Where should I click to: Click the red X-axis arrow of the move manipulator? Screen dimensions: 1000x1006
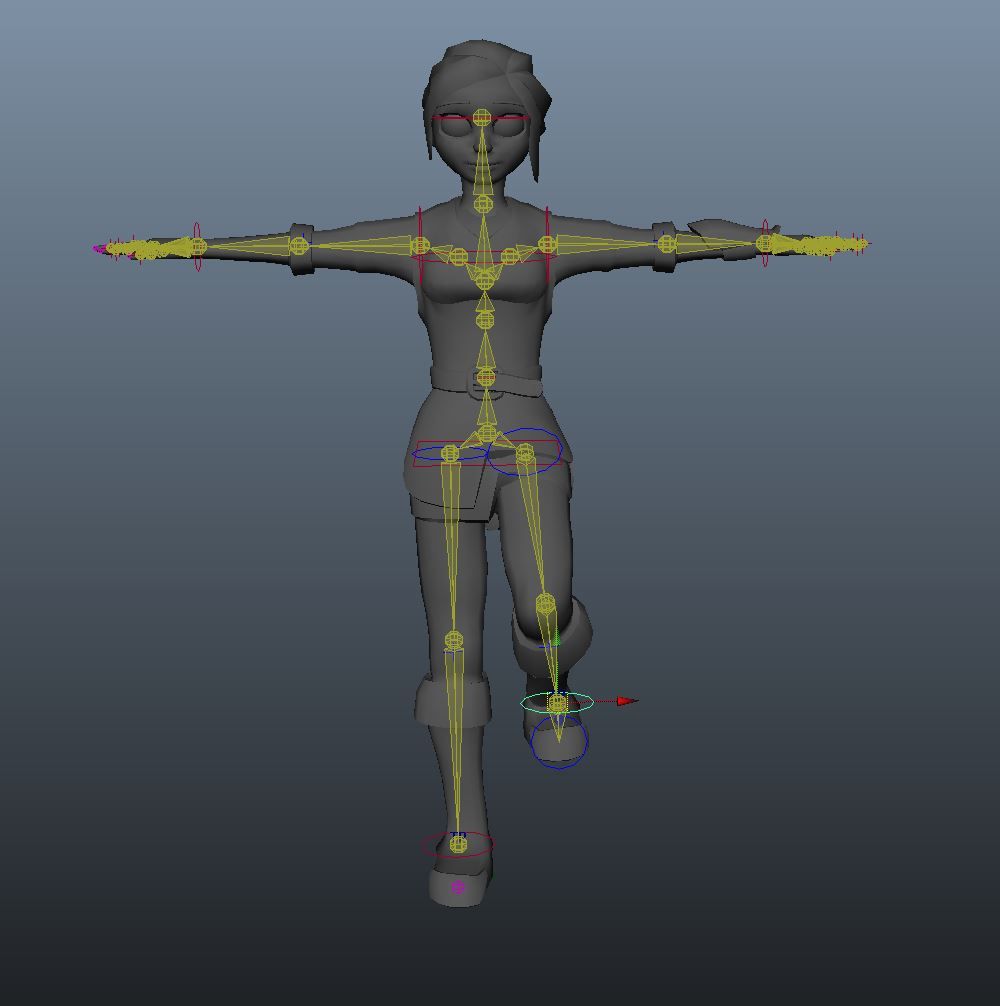pos(626,701)
